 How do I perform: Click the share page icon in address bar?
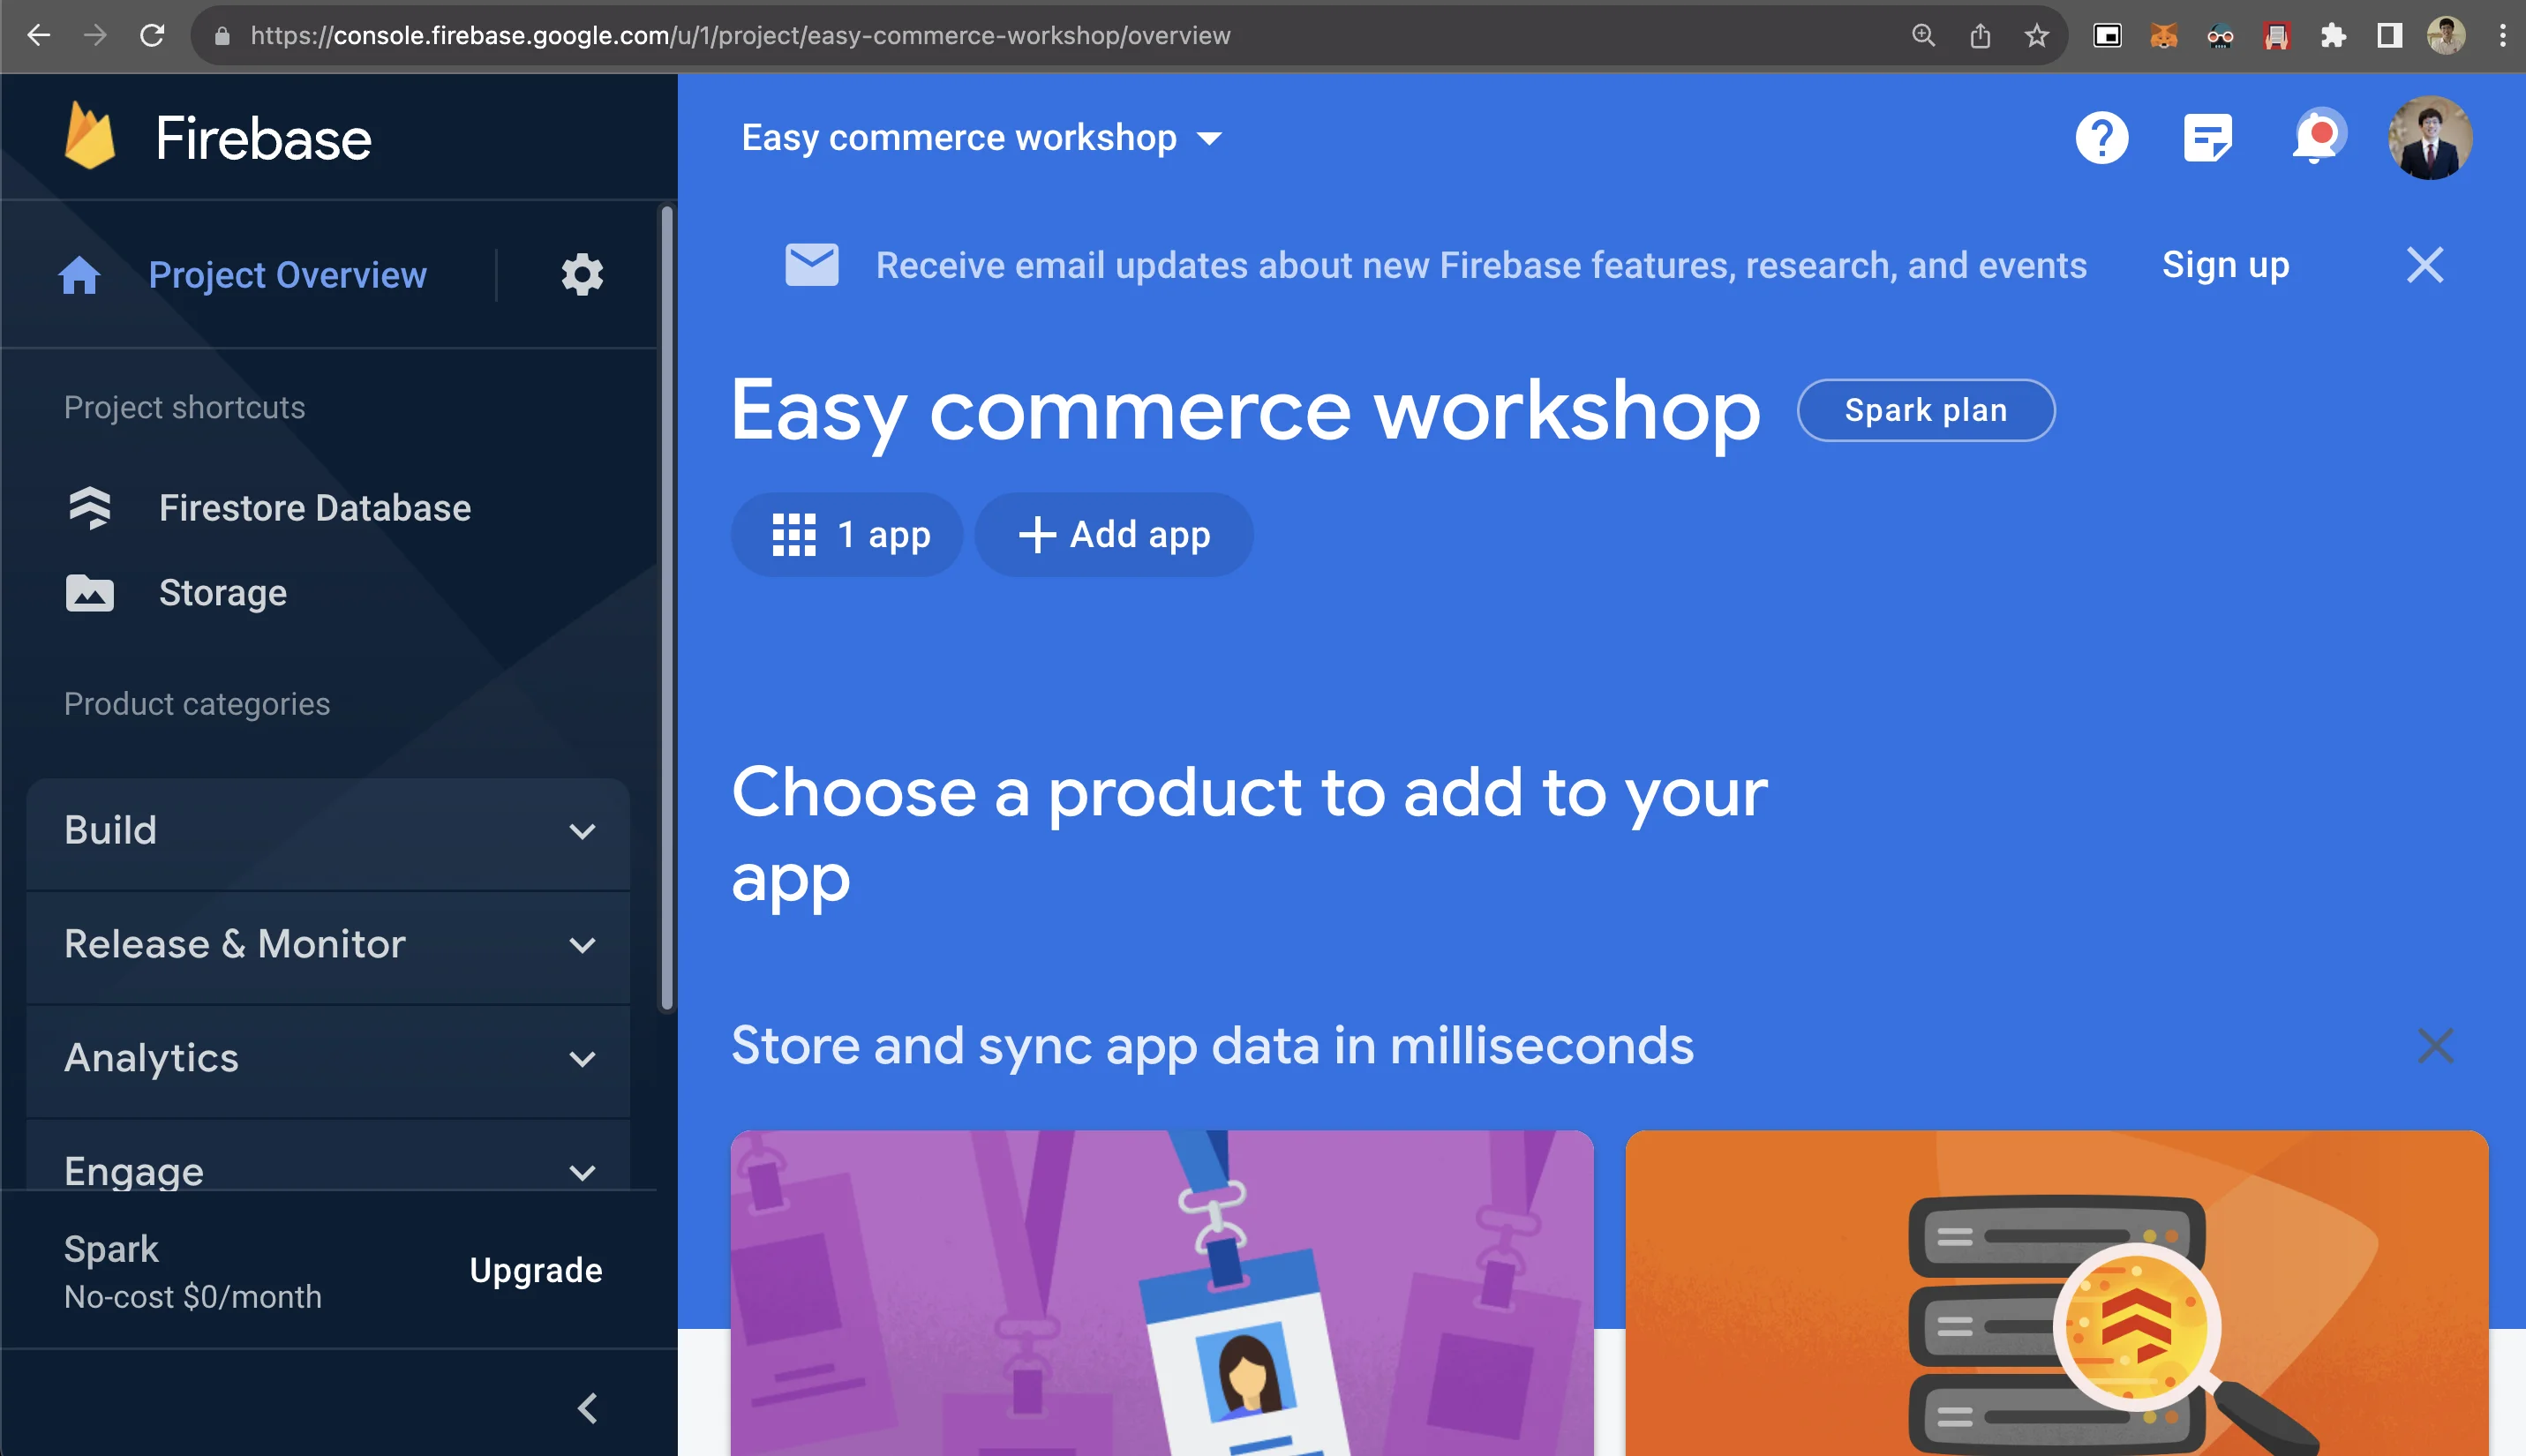click(1980, 36)
